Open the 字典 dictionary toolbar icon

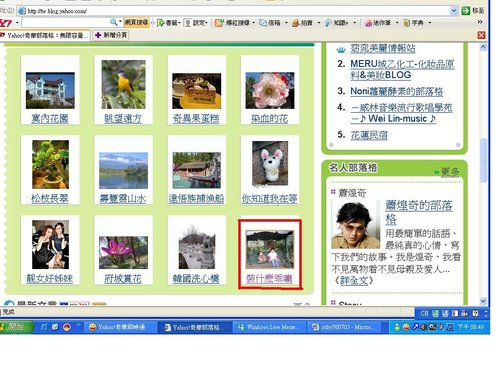(407, 23)
